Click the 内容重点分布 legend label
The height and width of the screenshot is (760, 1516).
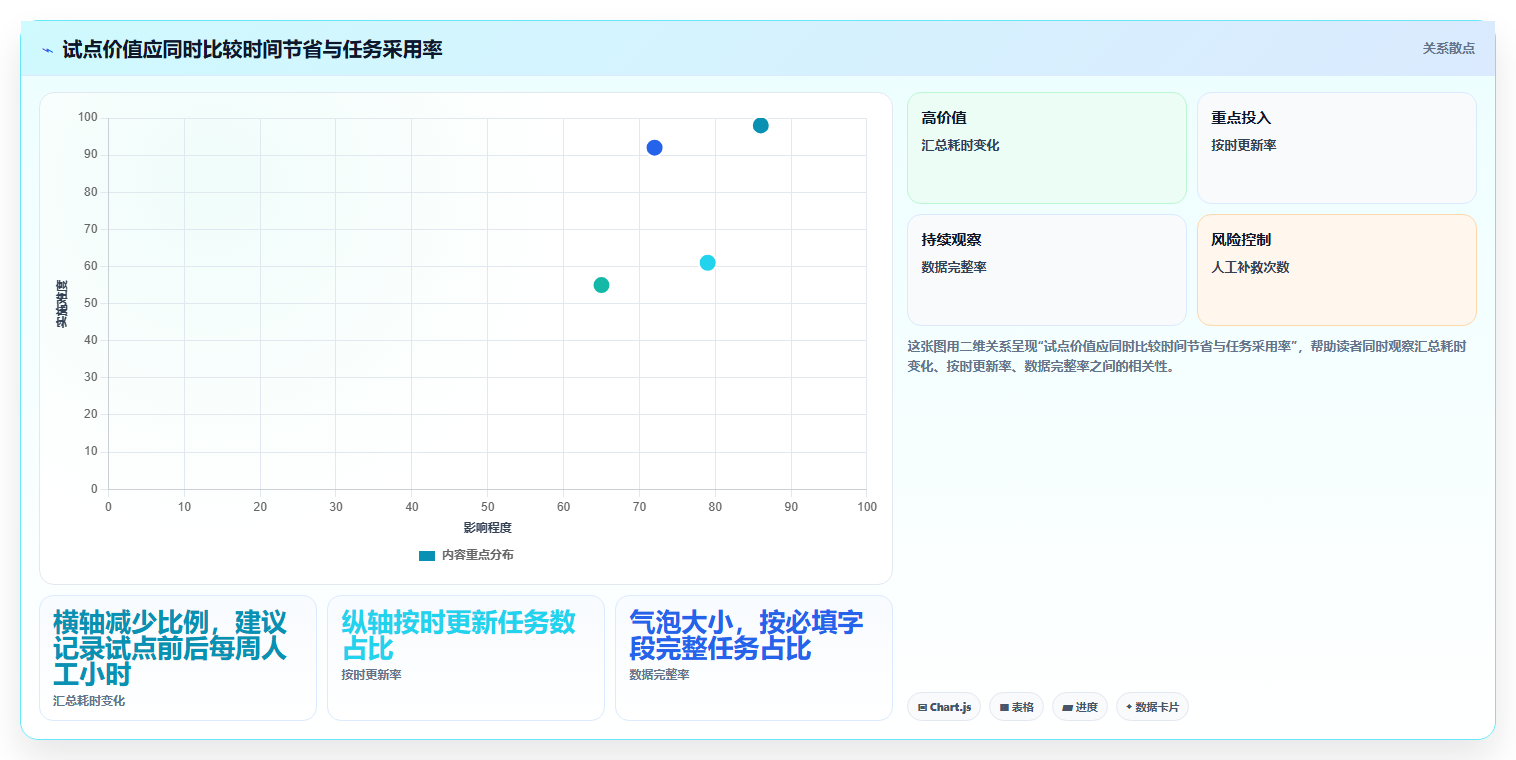click(478, 555)
